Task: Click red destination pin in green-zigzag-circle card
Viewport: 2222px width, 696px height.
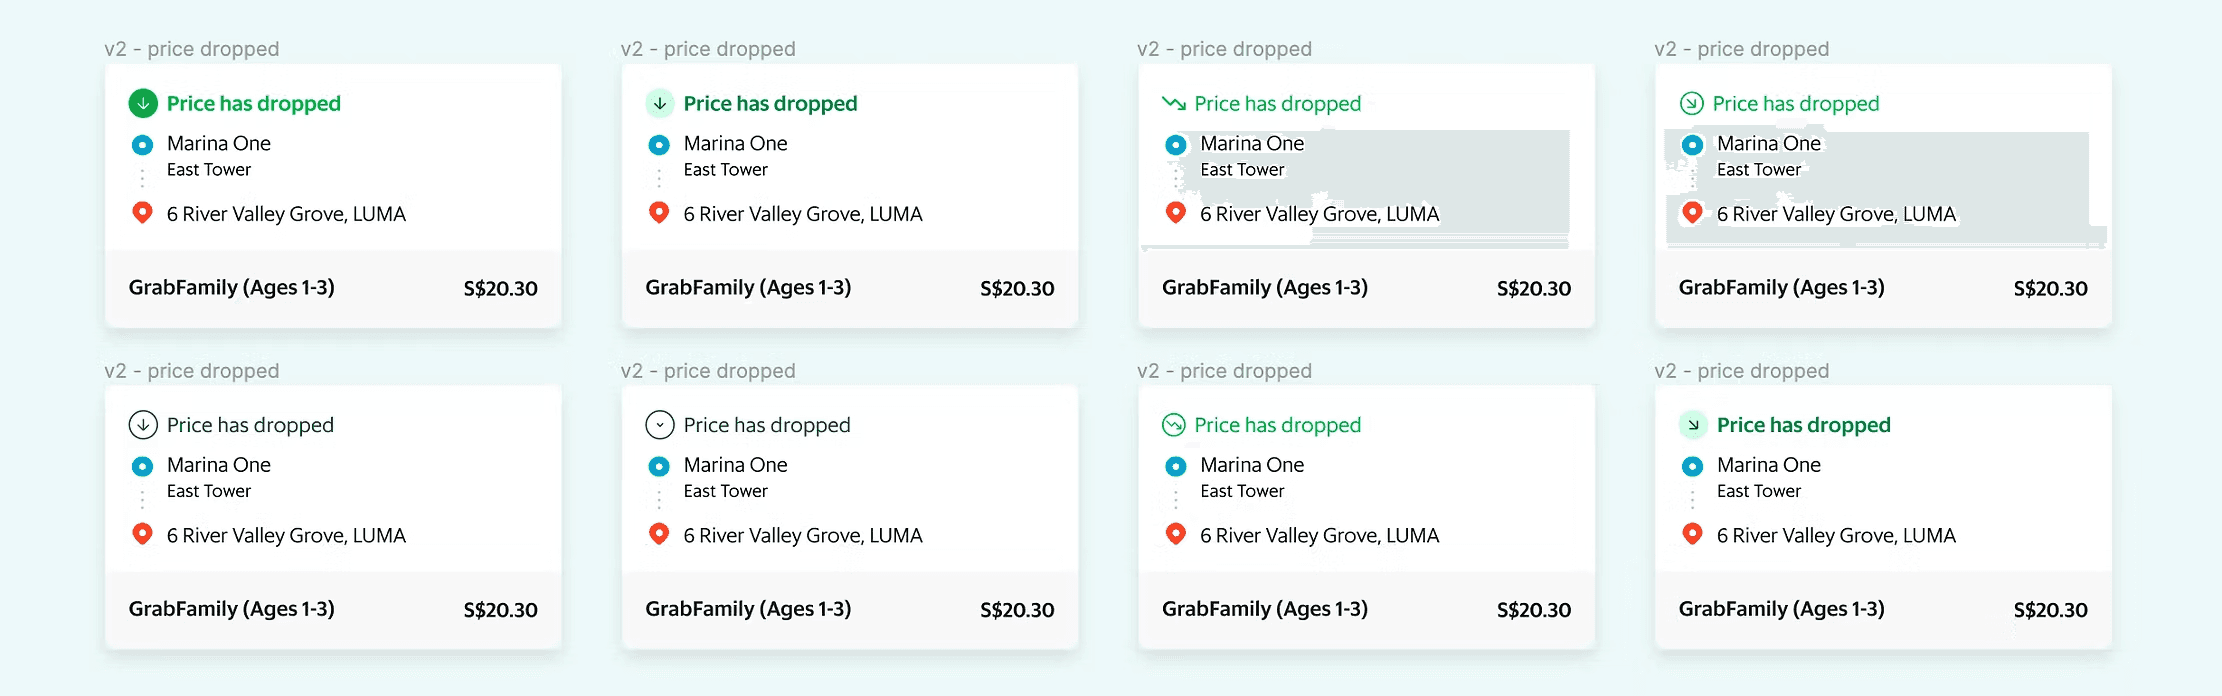Action: coord(1176,534)
